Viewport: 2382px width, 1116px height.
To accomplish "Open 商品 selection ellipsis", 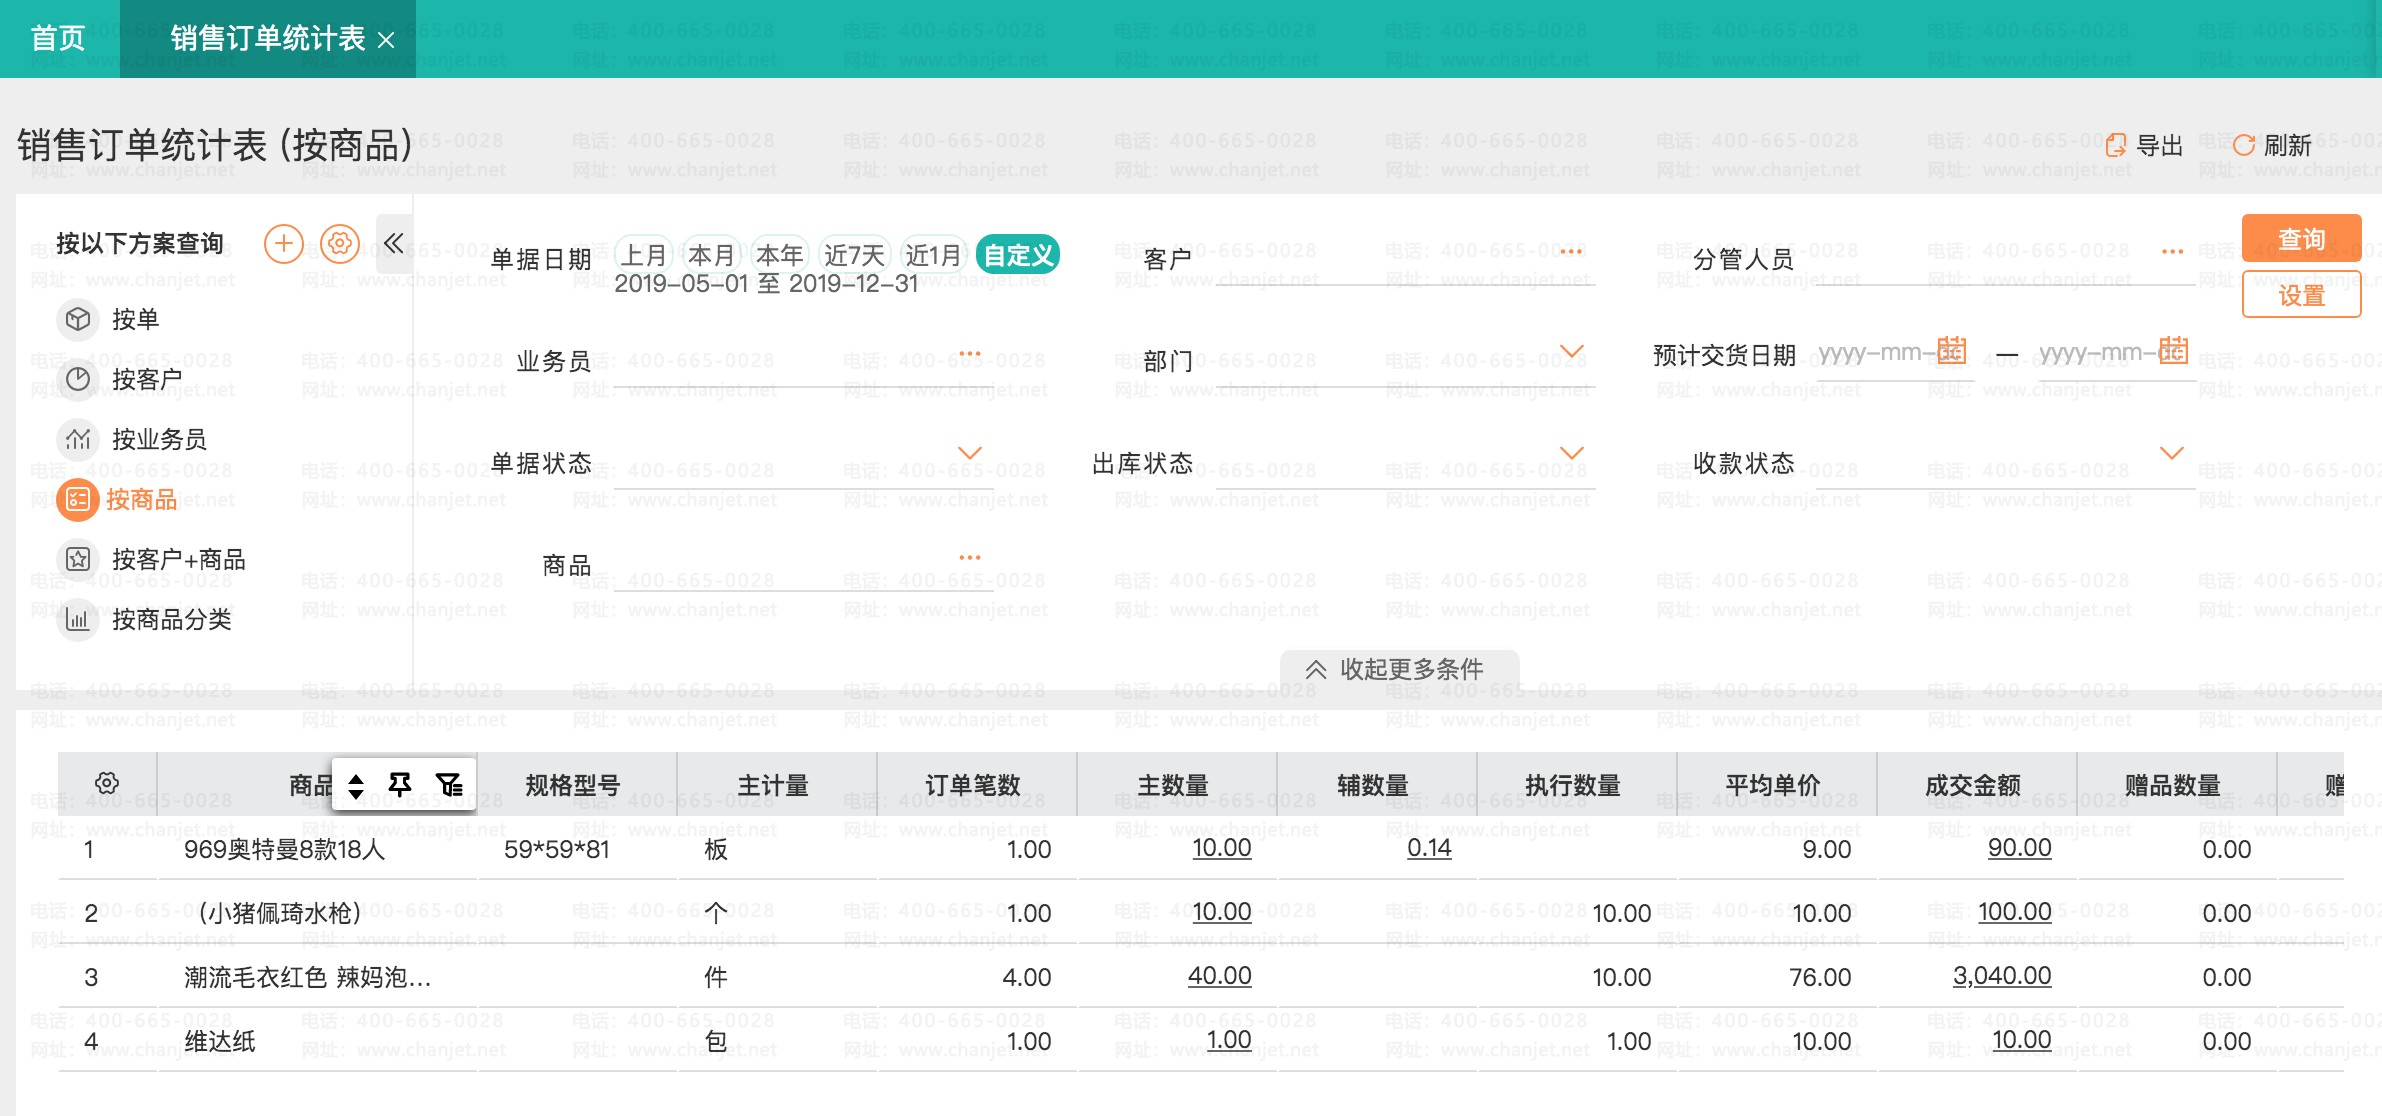I will tap(970, 557).
